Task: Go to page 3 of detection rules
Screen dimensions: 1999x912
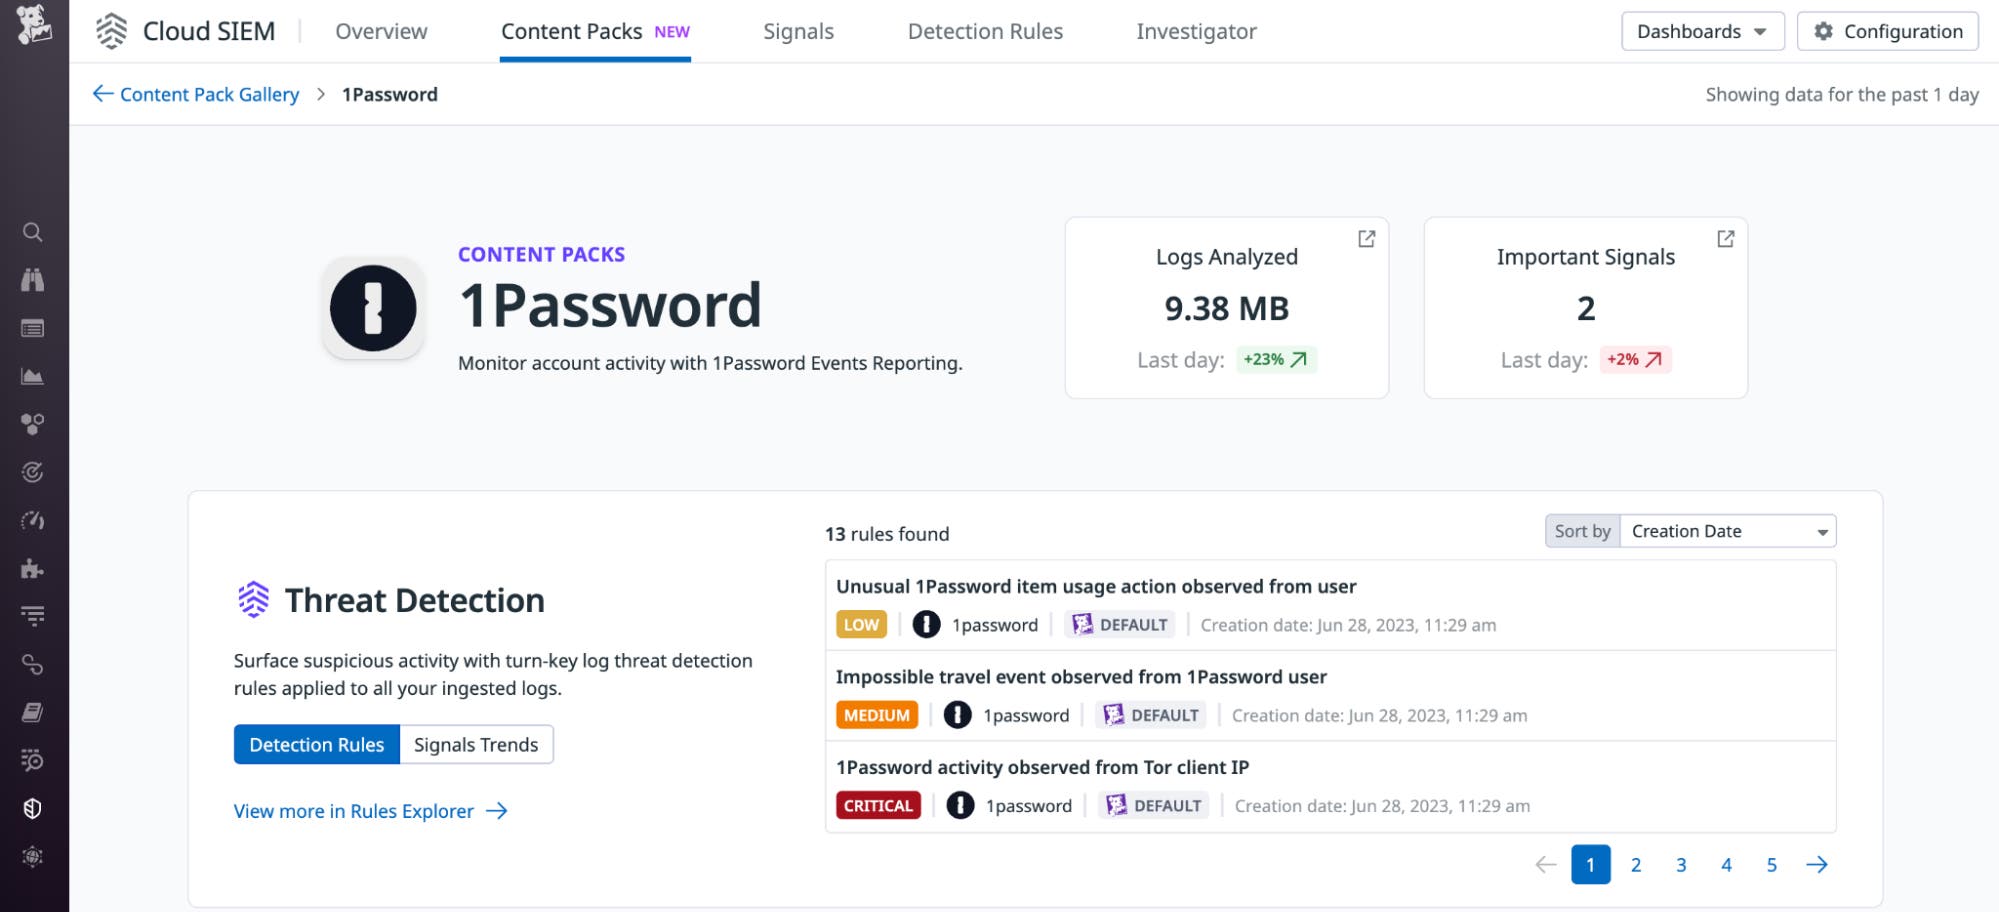Action: point(1681,865)
